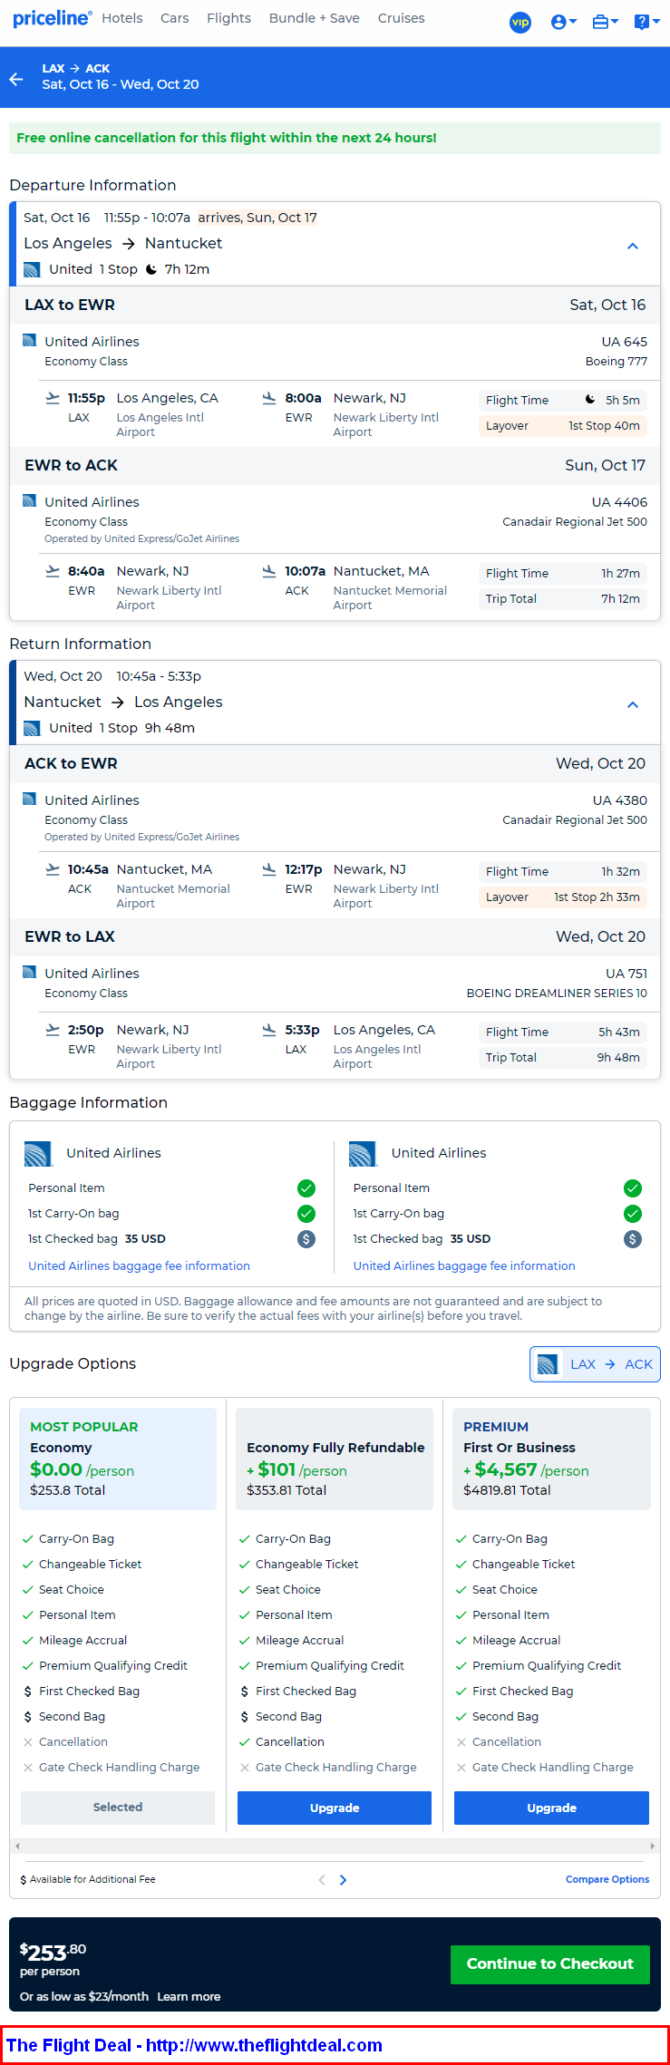The width and height of the screenshot is (670, 2065).
Task: Click United logo beside UA 4380 flight
Action: tap(29, 799)
